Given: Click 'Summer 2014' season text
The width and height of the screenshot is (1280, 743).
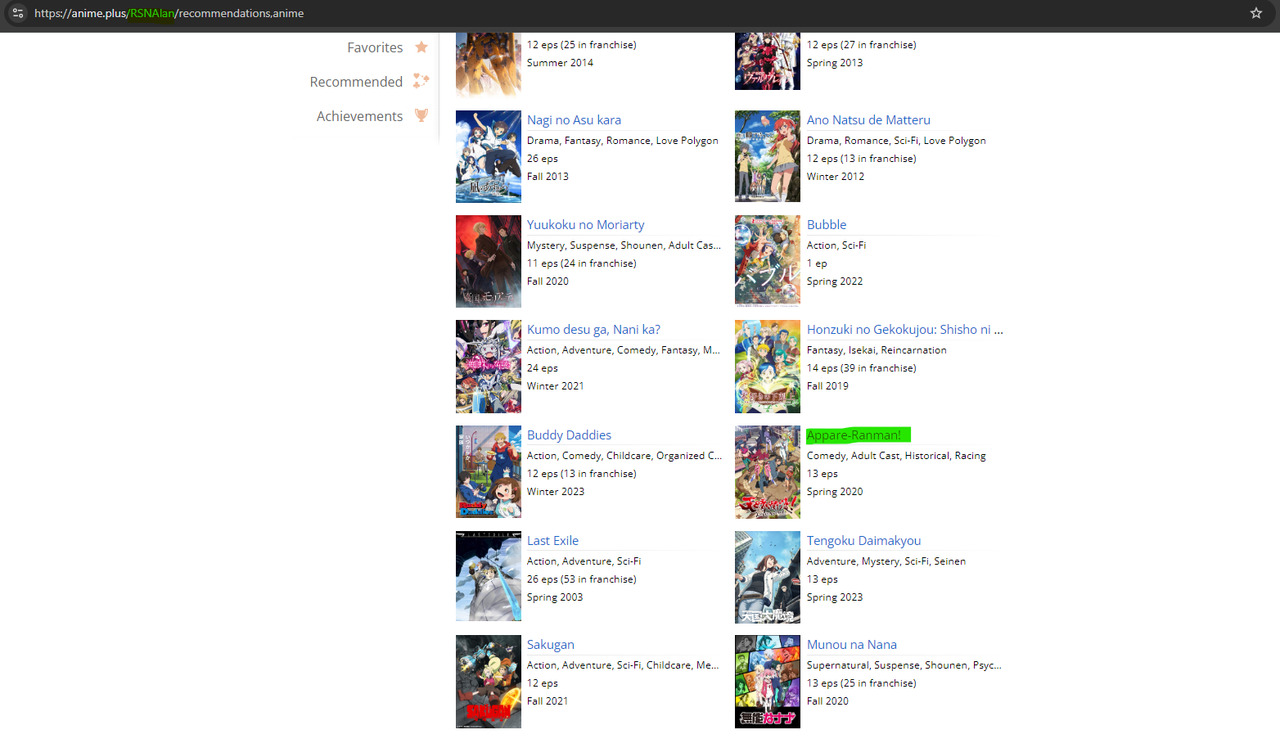Looking at the screenshot, I should 560,63.
